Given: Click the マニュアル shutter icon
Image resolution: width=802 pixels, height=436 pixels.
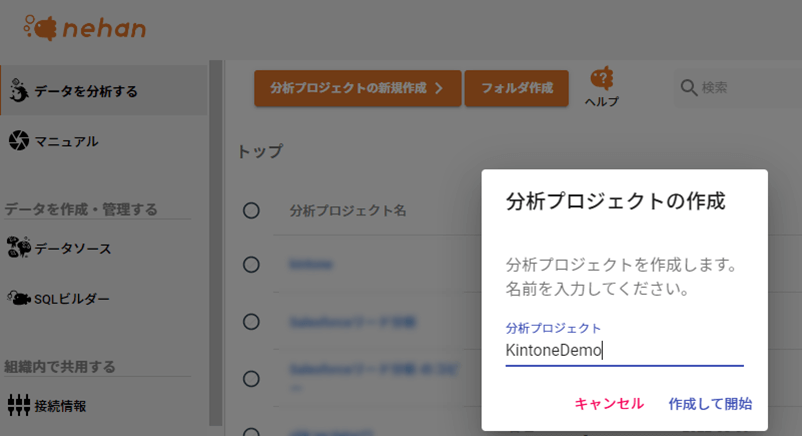Looking at the screenshot, I should [x=19, y=140].
